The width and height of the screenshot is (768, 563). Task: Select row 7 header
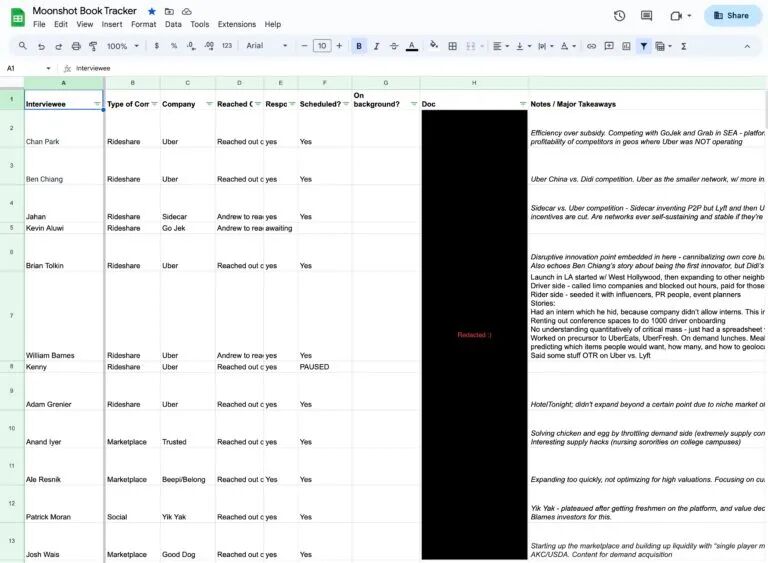pyautogui.click(x=12, y=316)
